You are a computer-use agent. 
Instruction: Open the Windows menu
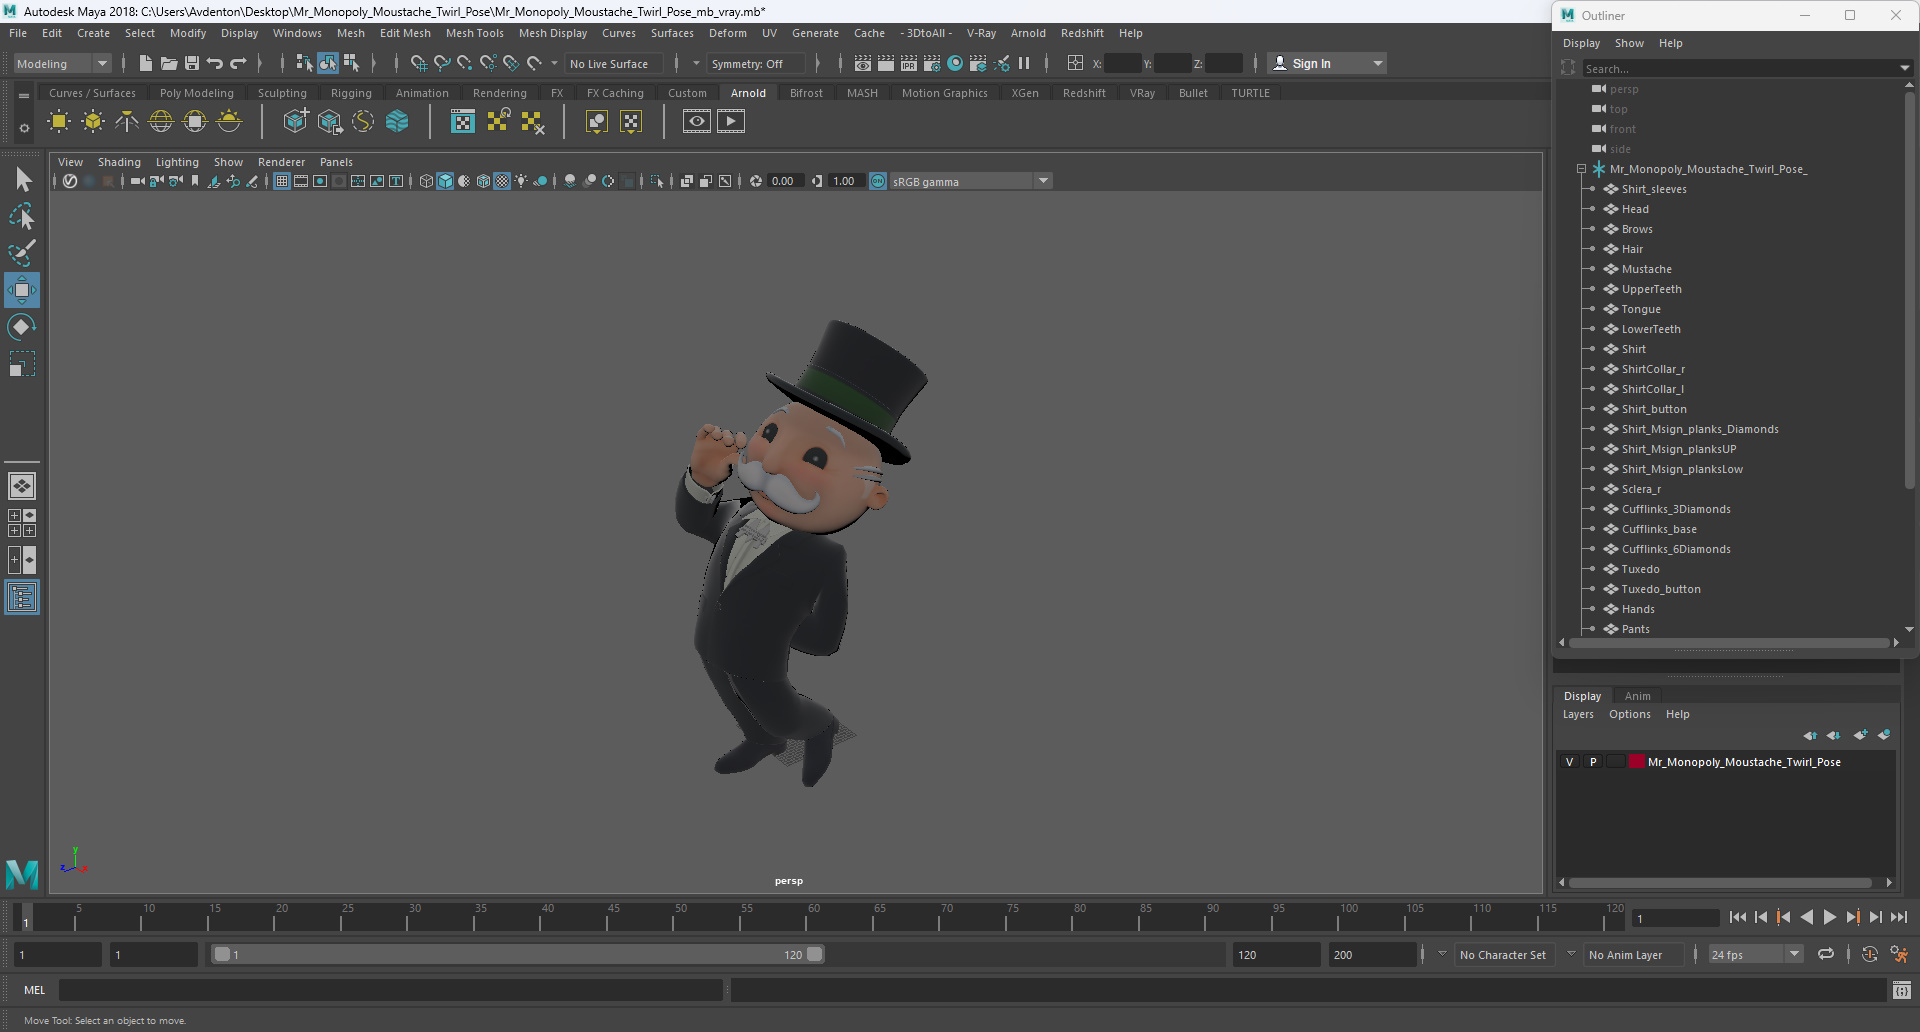[297, 33]
